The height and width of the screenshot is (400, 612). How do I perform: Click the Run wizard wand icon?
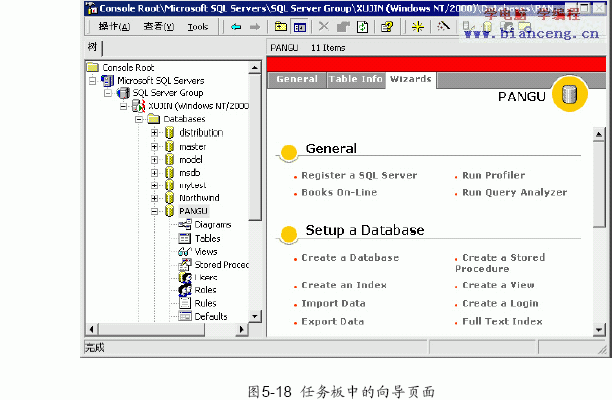click(x=443, y=26)
